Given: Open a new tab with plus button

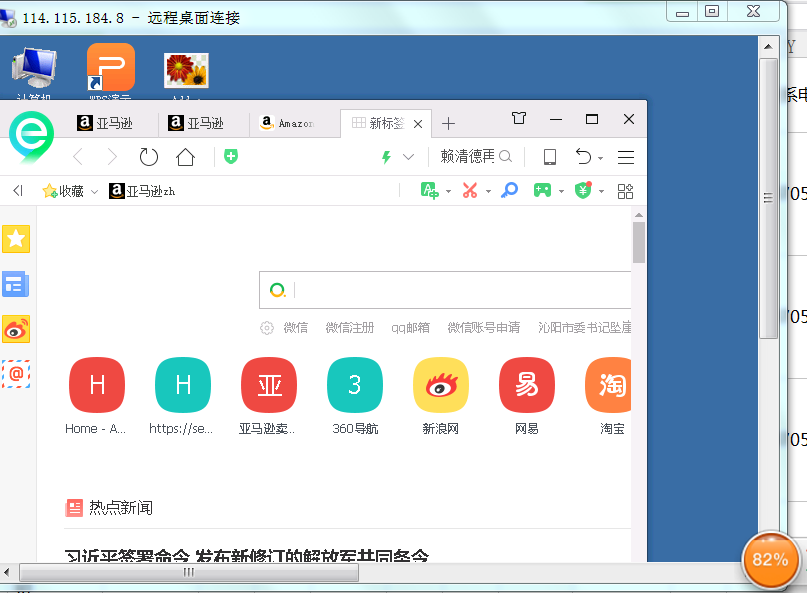Looking at the screenshot, I should click(x=448, y=124).
